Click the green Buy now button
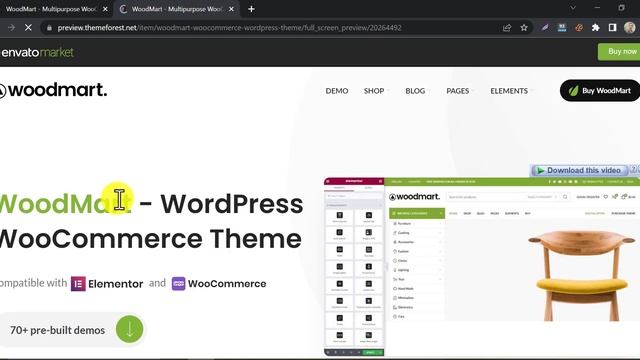 click(619, 52)
